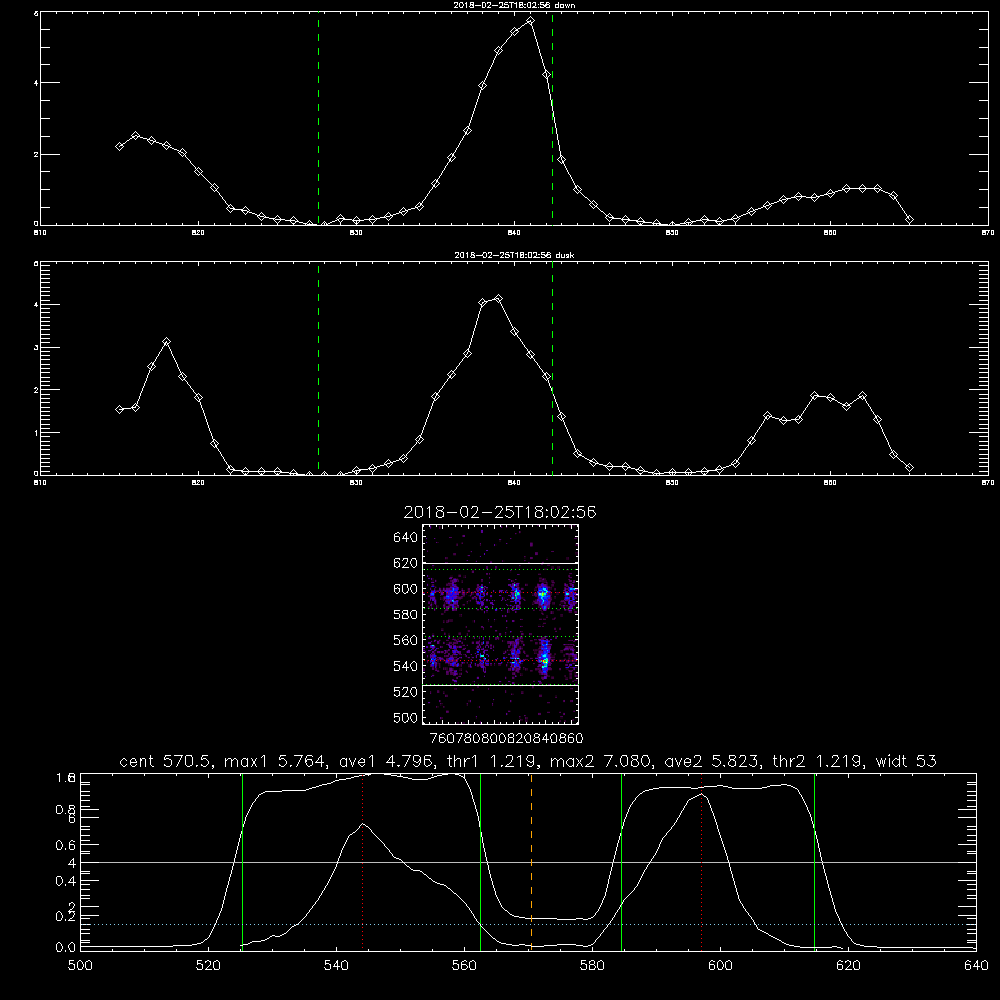
Task: Click the "max2 7.080" value
Action: pos(601,761)
